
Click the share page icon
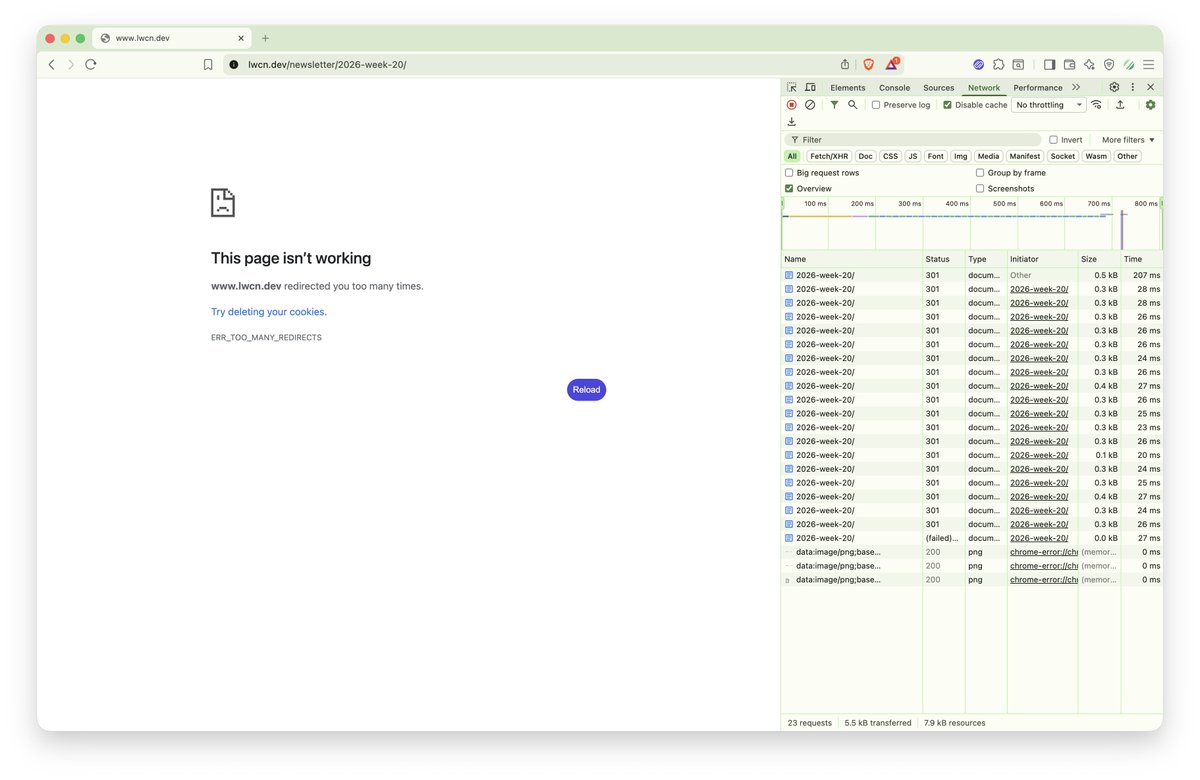pos(845,64)
